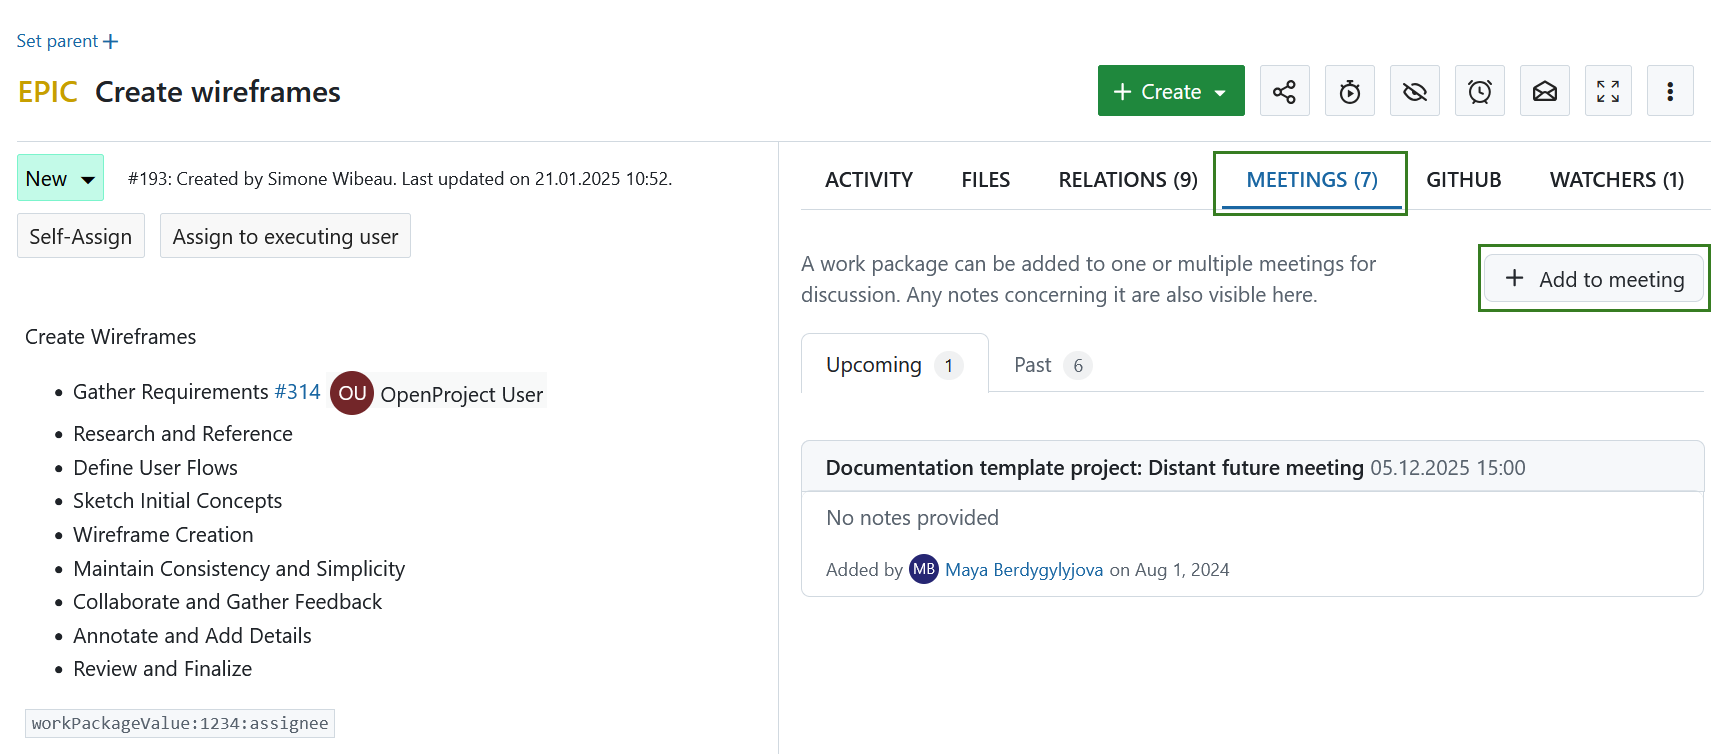Screen dimensions: 1711x754
Task: Expand the New status dropdown
Action: coord(60,178)
